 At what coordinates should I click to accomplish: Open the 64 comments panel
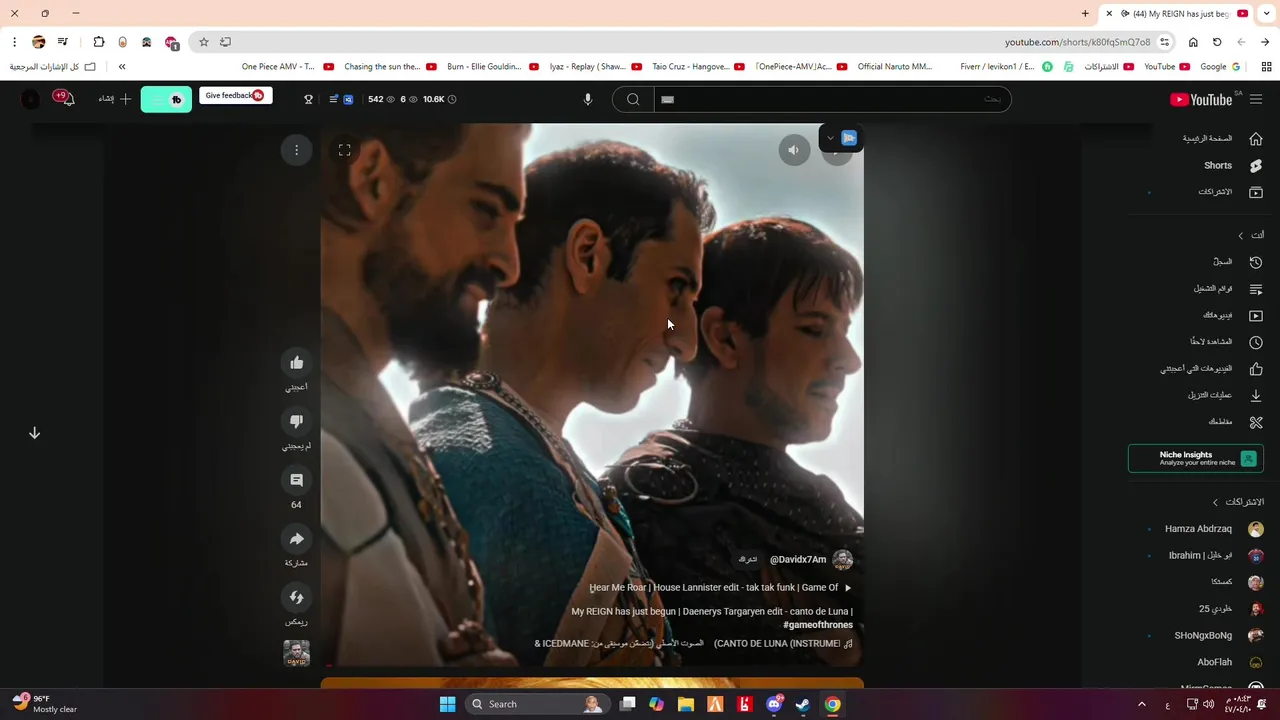tap(296, 480)
